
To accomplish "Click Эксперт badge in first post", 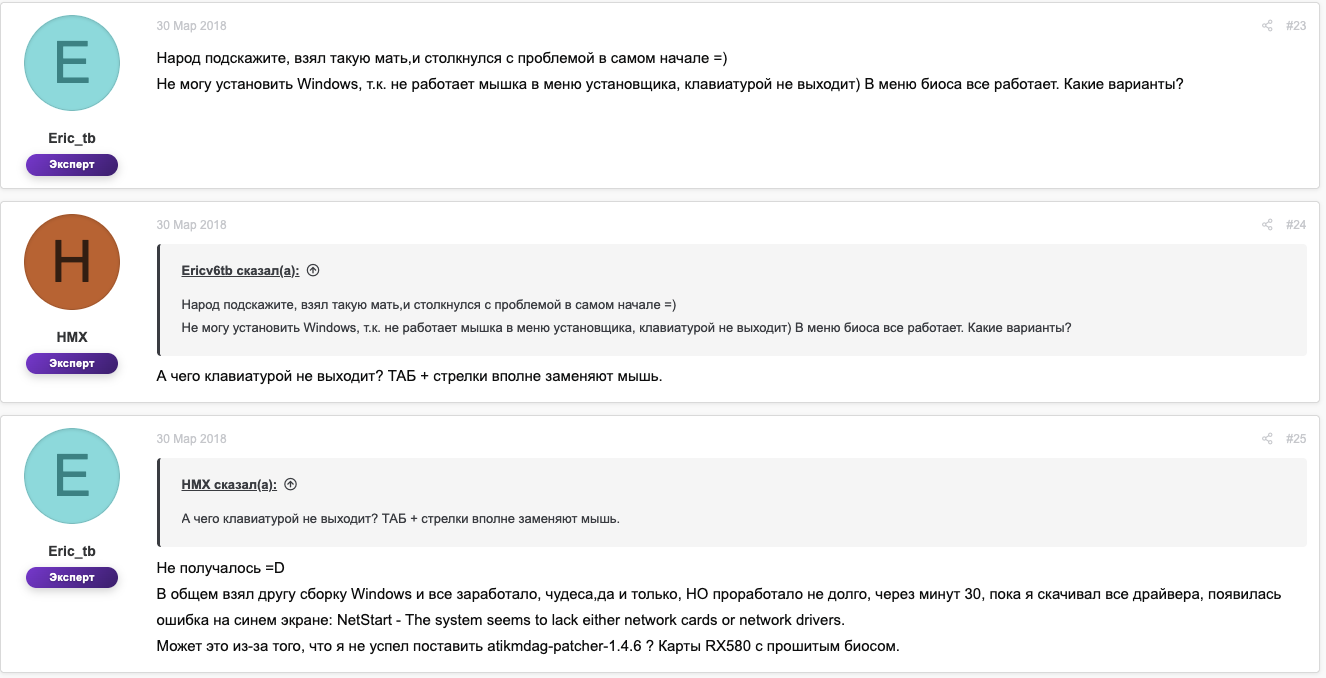I will coord(72,165).
